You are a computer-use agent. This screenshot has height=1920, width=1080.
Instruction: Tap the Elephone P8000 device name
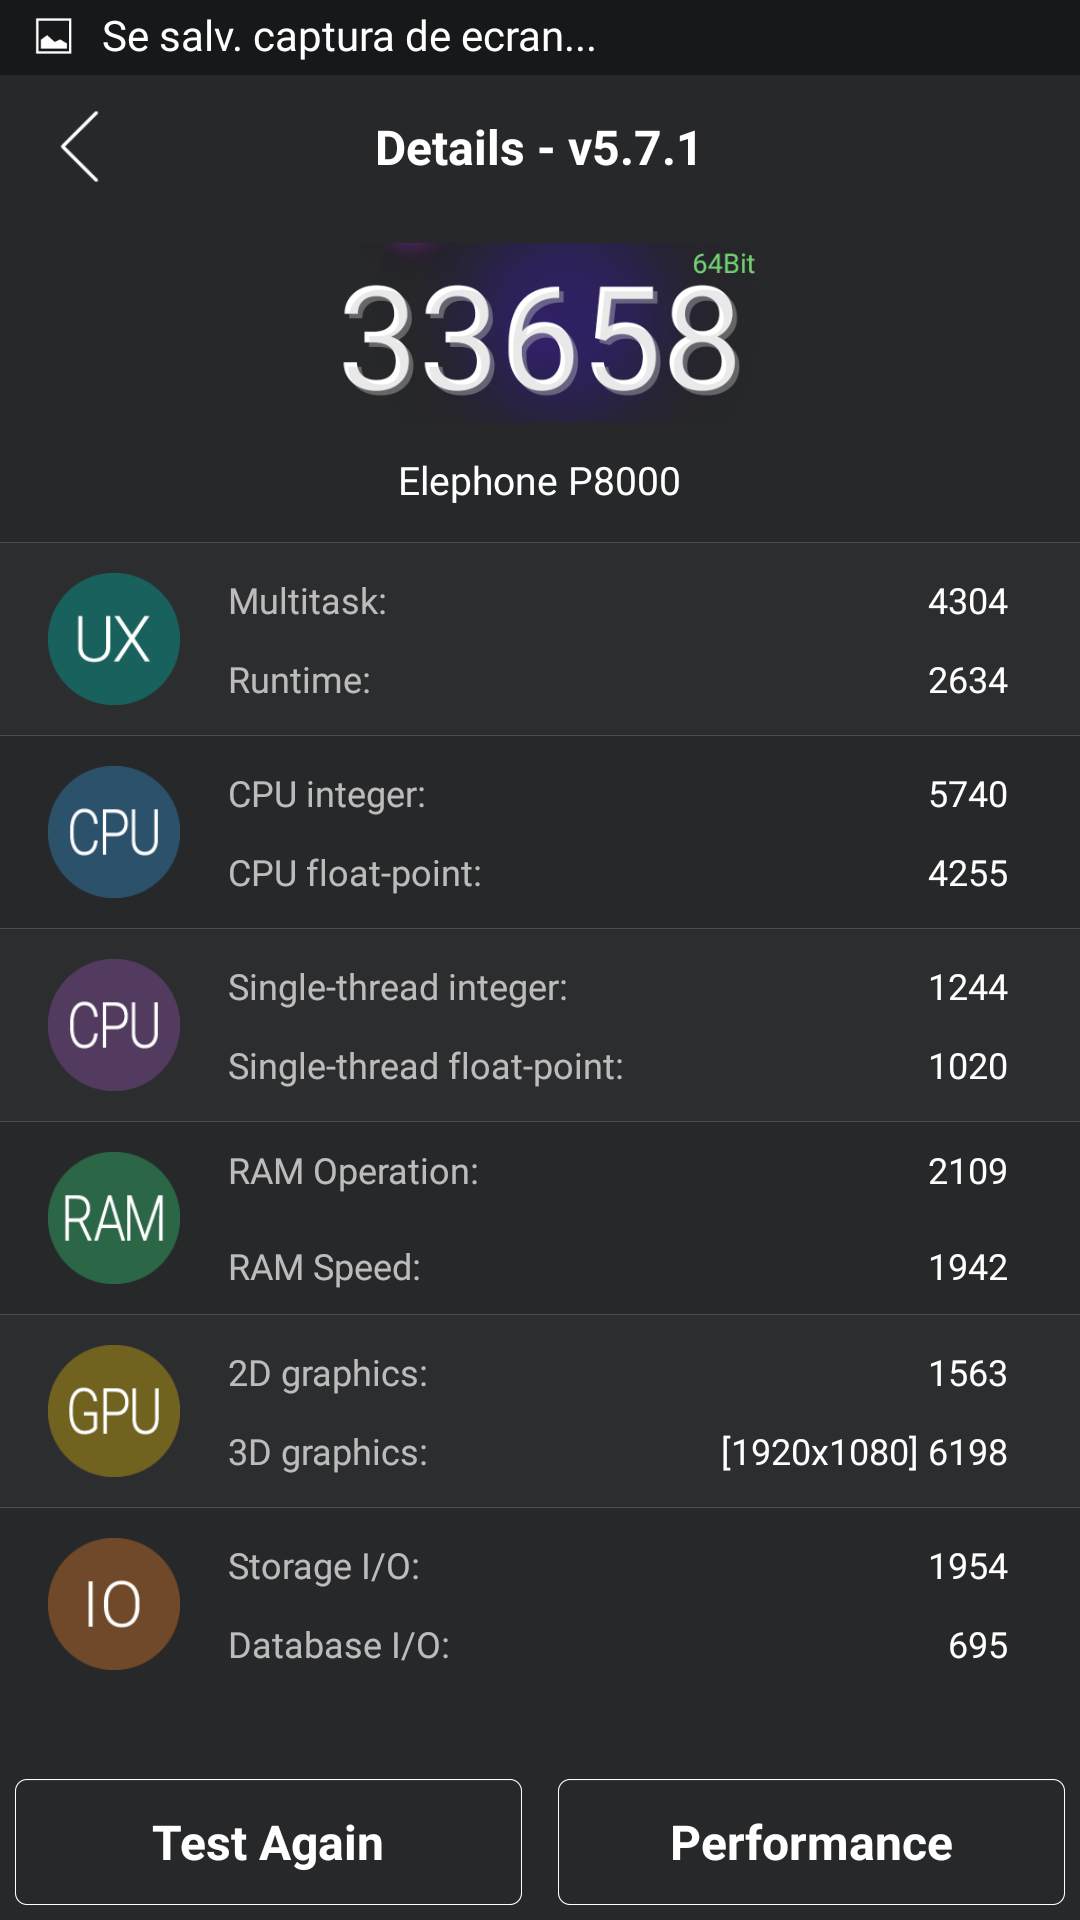click(x=540, y=482)
